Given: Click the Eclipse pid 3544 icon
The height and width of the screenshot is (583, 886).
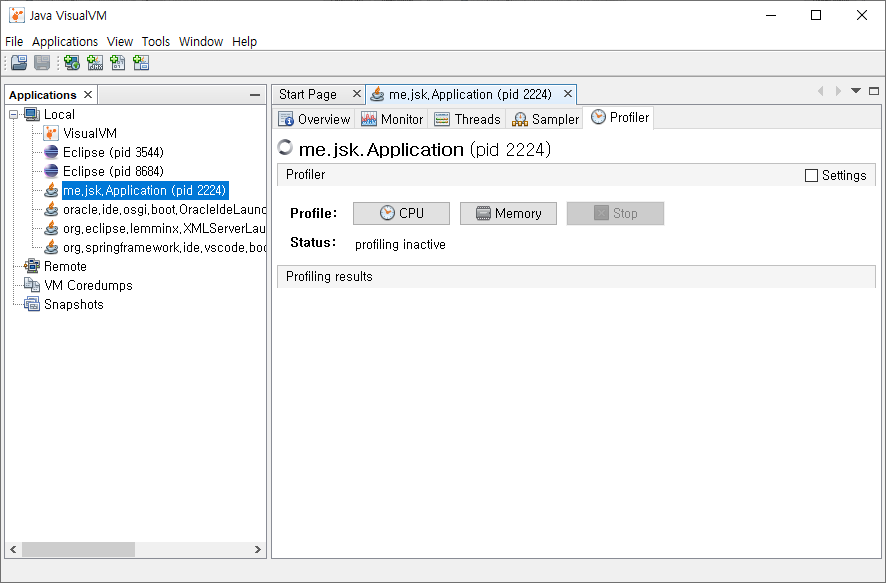Looking at the screenshot, I should tap(51, 153).
